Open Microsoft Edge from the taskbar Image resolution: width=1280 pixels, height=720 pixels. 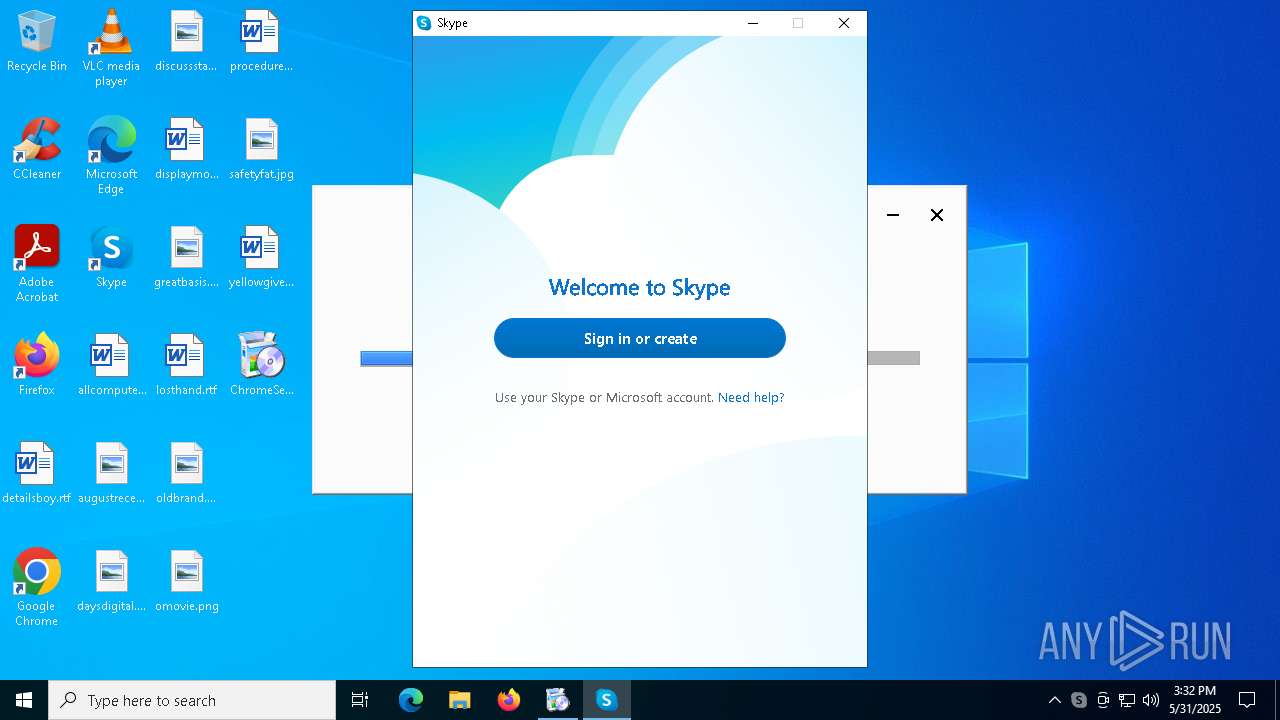[411, 700]
